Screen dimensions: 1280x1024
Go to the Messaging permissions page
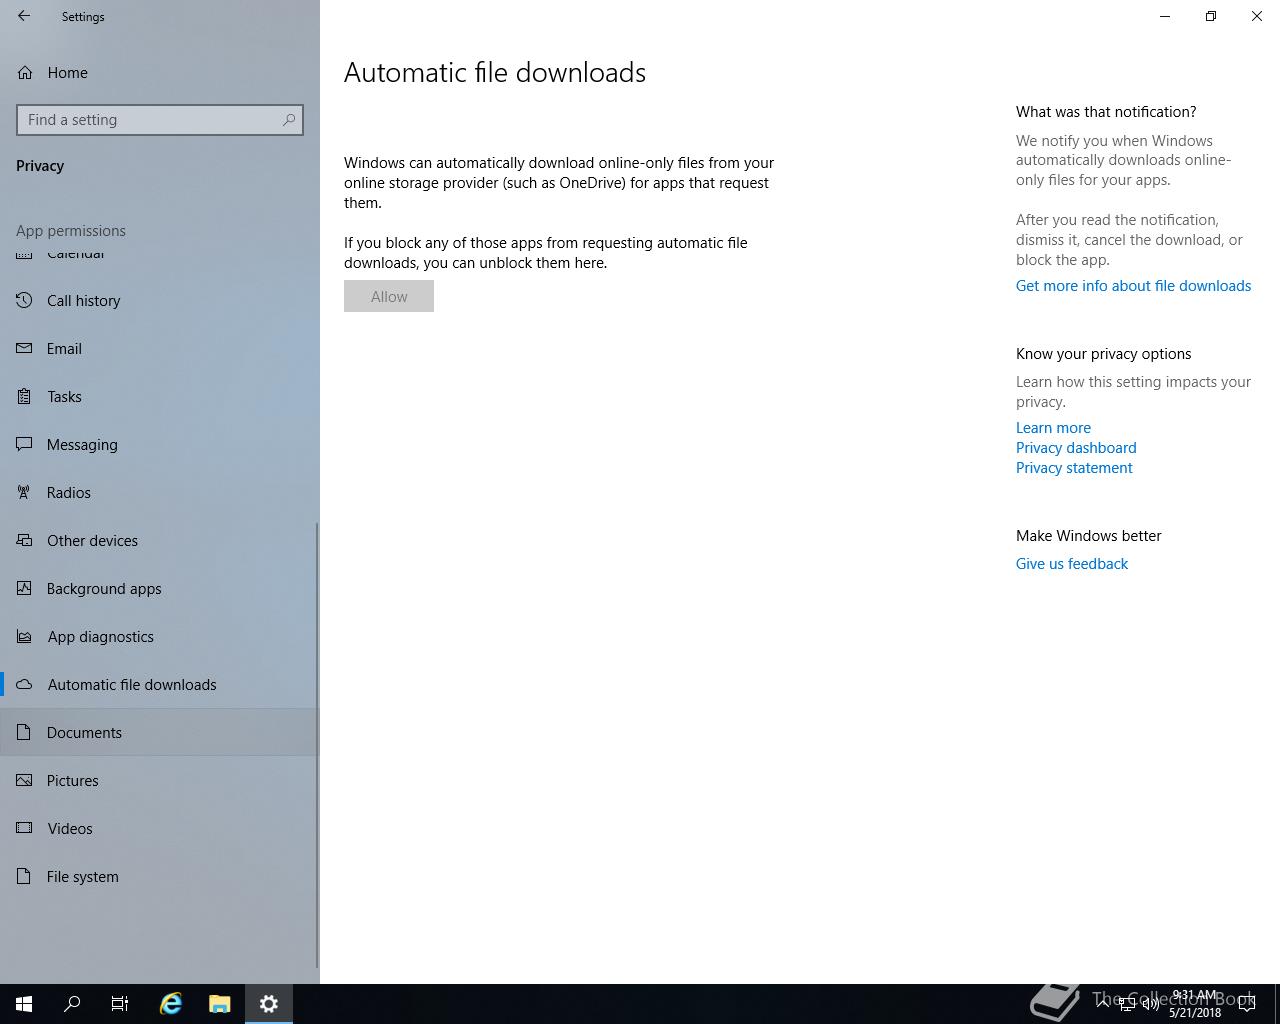click(x=160, y=444)
